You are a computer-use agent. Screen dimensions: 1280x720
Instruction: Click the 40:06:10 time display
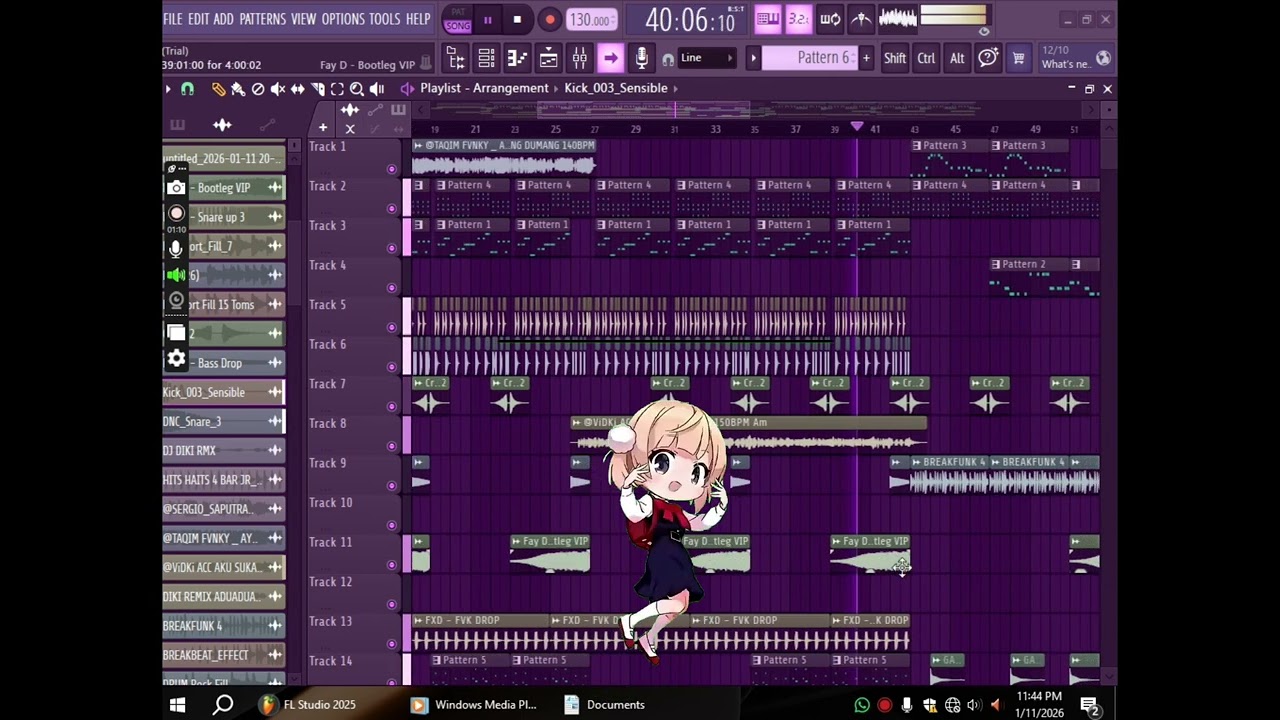(x=690, y=20)
